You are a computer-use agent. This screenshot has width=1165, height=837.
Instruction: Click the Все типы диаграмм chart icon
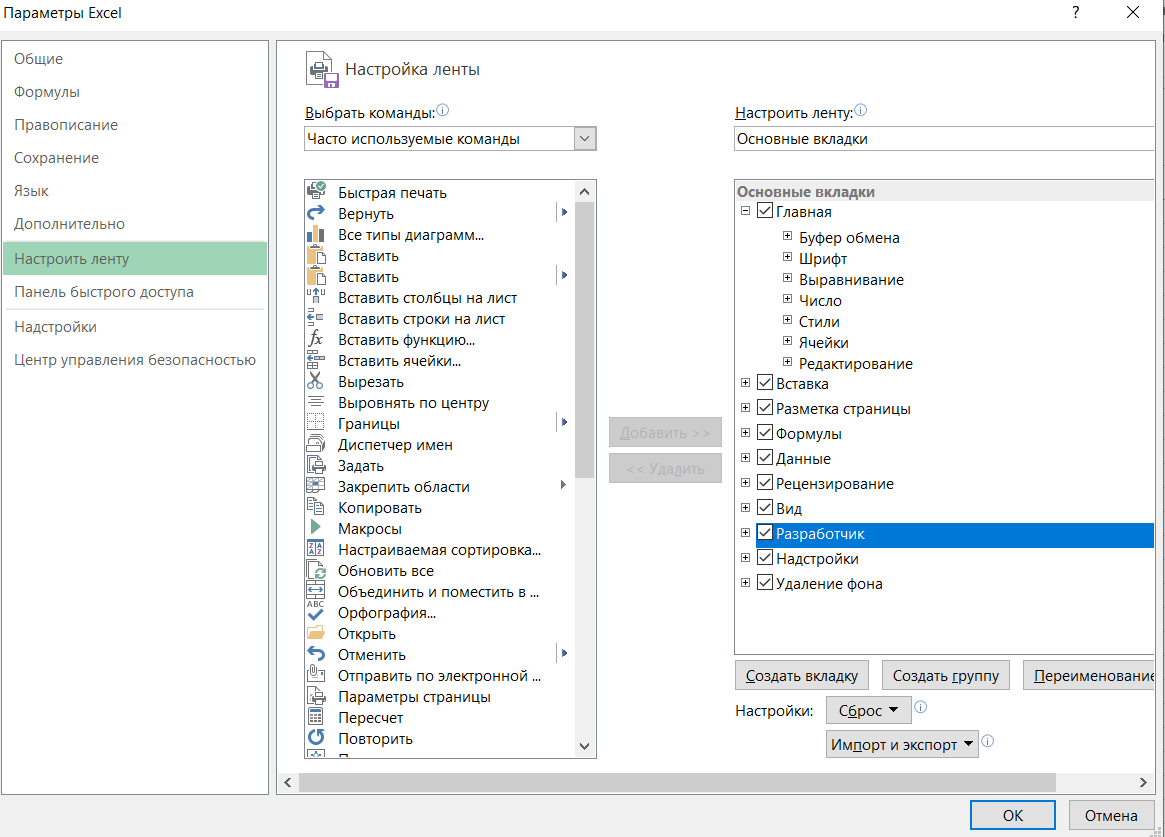pos(317,234)
